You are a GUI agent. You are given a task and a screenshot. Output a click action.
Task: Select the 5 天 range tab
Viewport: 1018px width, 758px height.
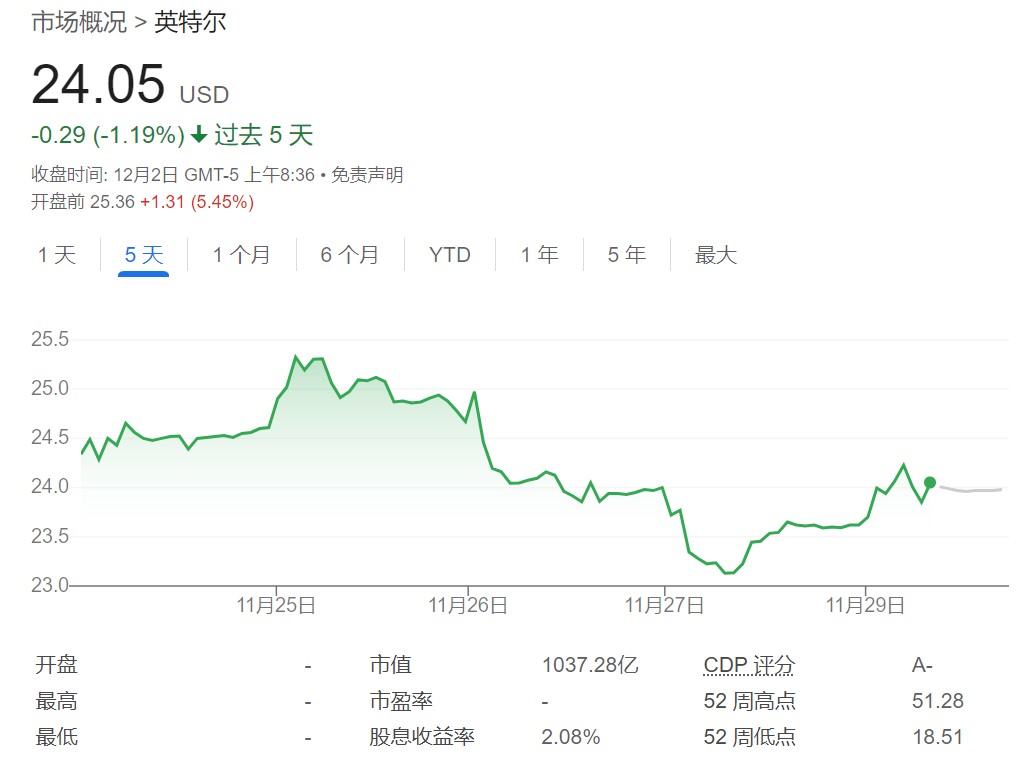click(x=143, y=254)
